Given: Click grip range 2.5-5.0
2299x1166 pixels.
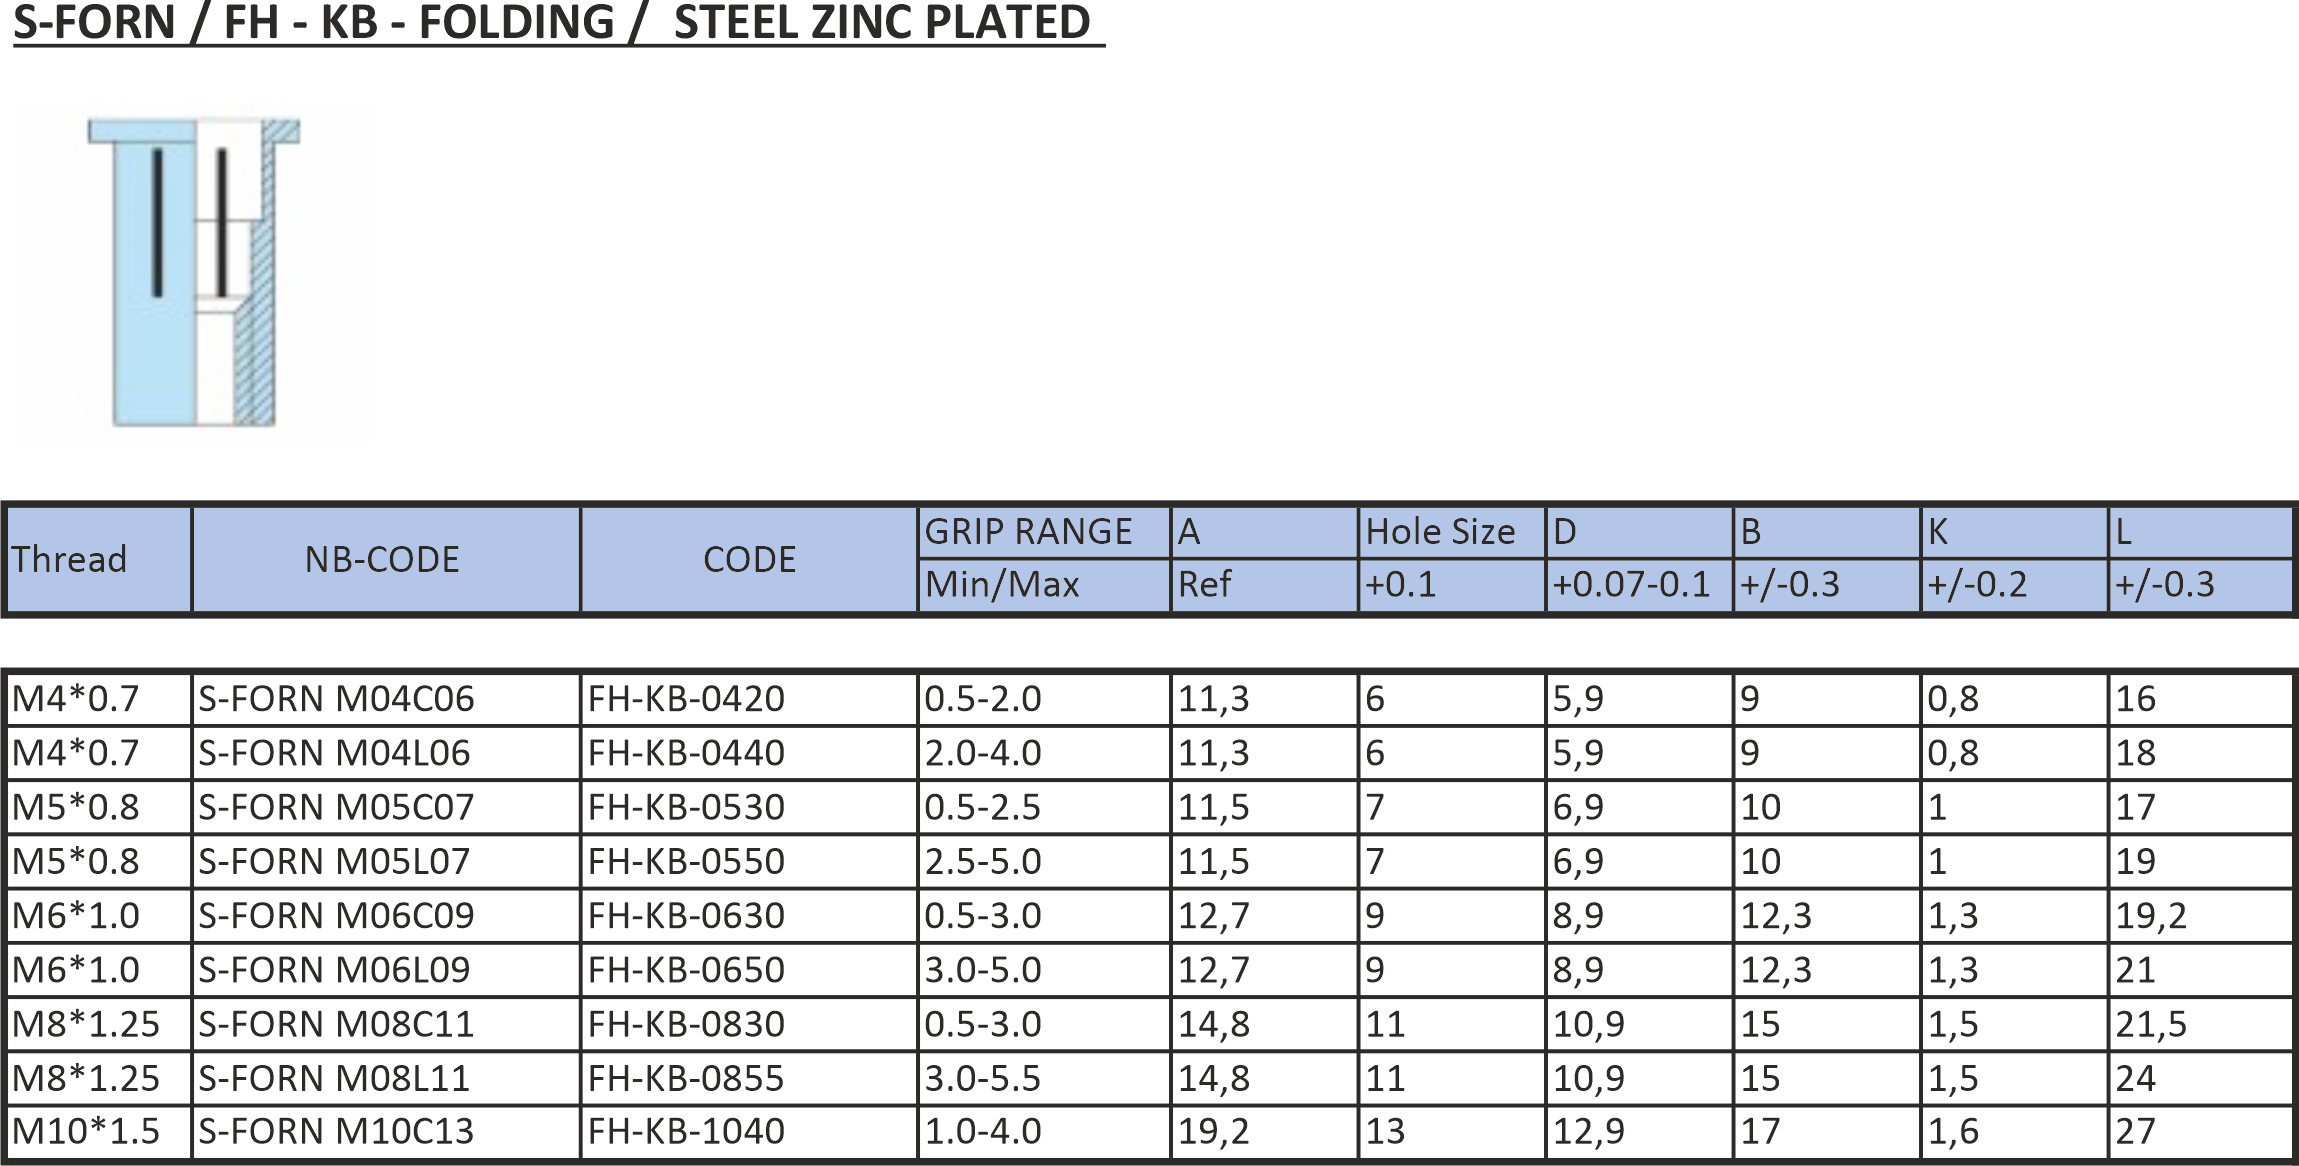Looking at the screenshot, I should pos(1044,861).
